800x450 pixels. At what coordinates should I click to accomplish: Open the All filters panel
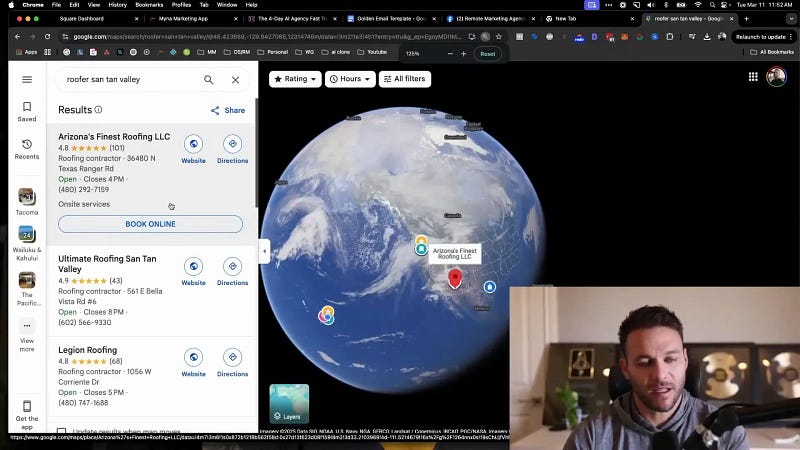click(405, 79)
